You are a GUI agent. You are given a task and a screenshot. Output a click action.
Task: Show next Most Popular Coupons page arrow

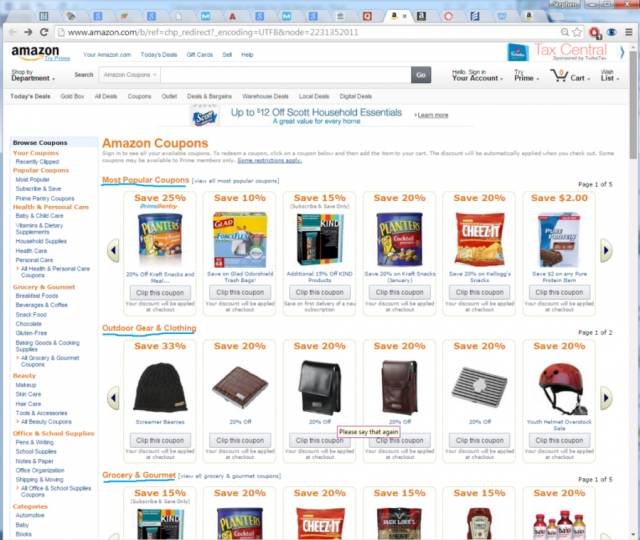(x=606, y=250)
